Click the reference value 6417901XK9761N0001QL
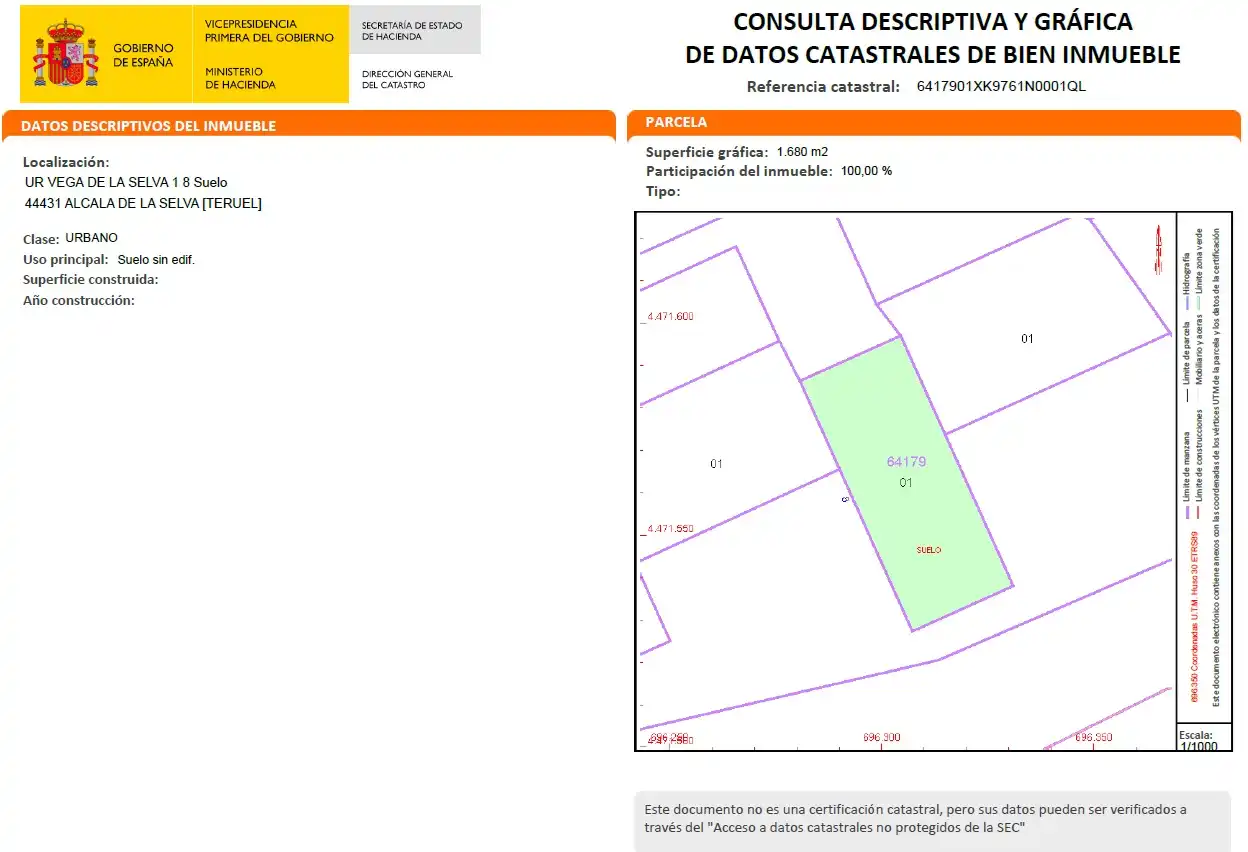This screenshot has width=1248, height=852. (x=1001, y=86)
